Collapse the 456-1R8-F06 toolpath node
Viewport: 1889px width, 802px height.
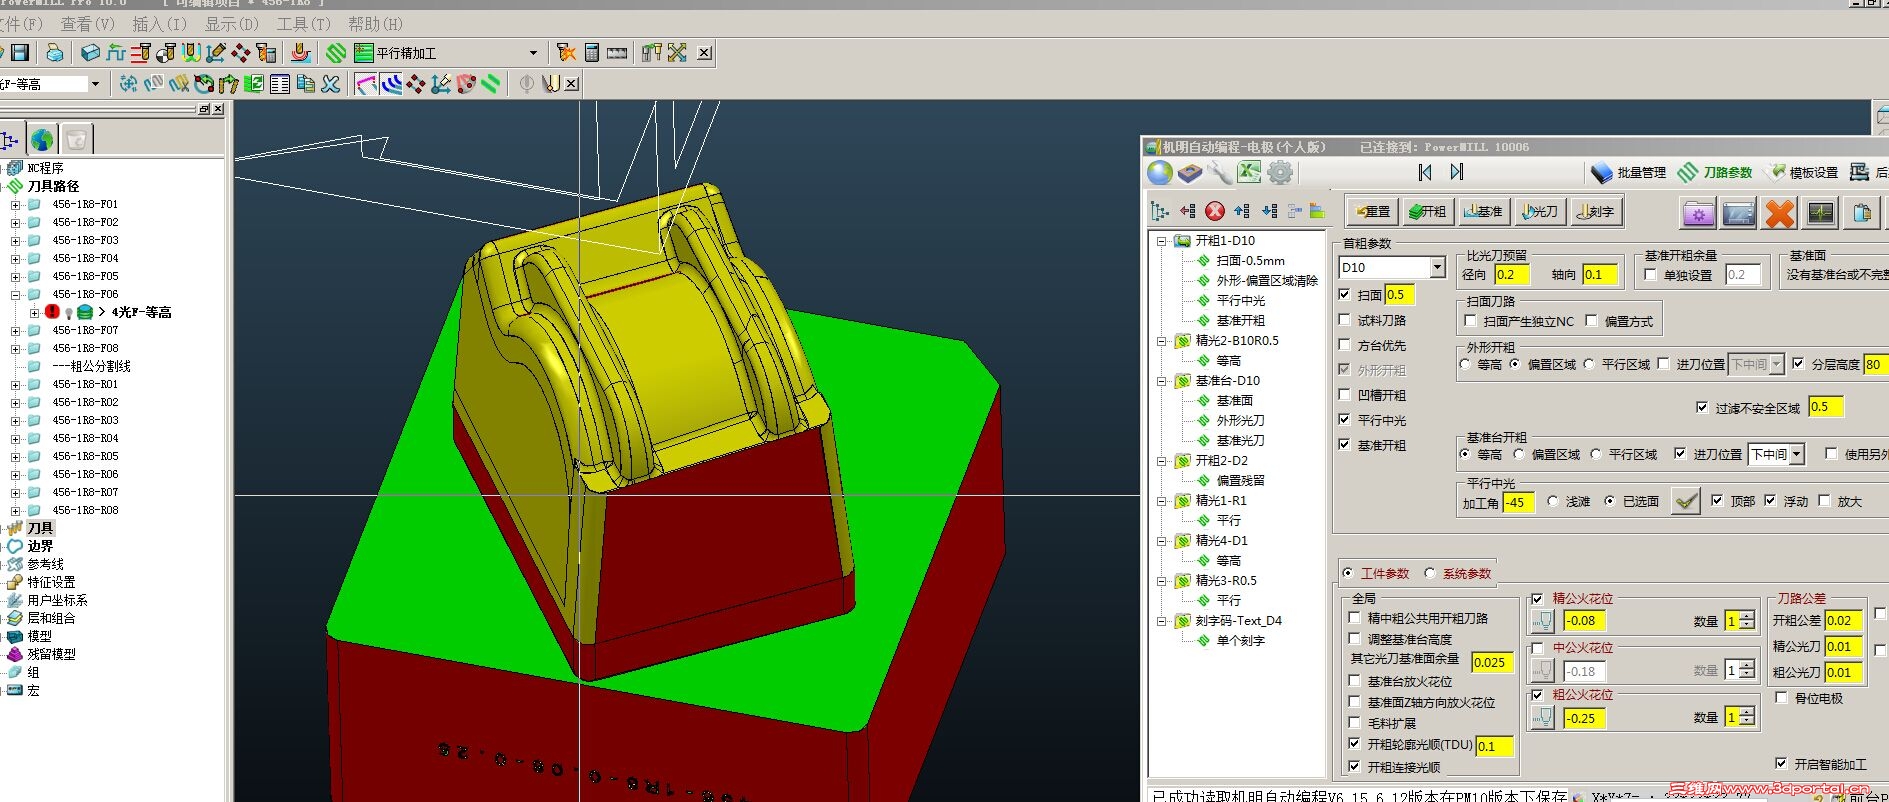click(15, 294)
